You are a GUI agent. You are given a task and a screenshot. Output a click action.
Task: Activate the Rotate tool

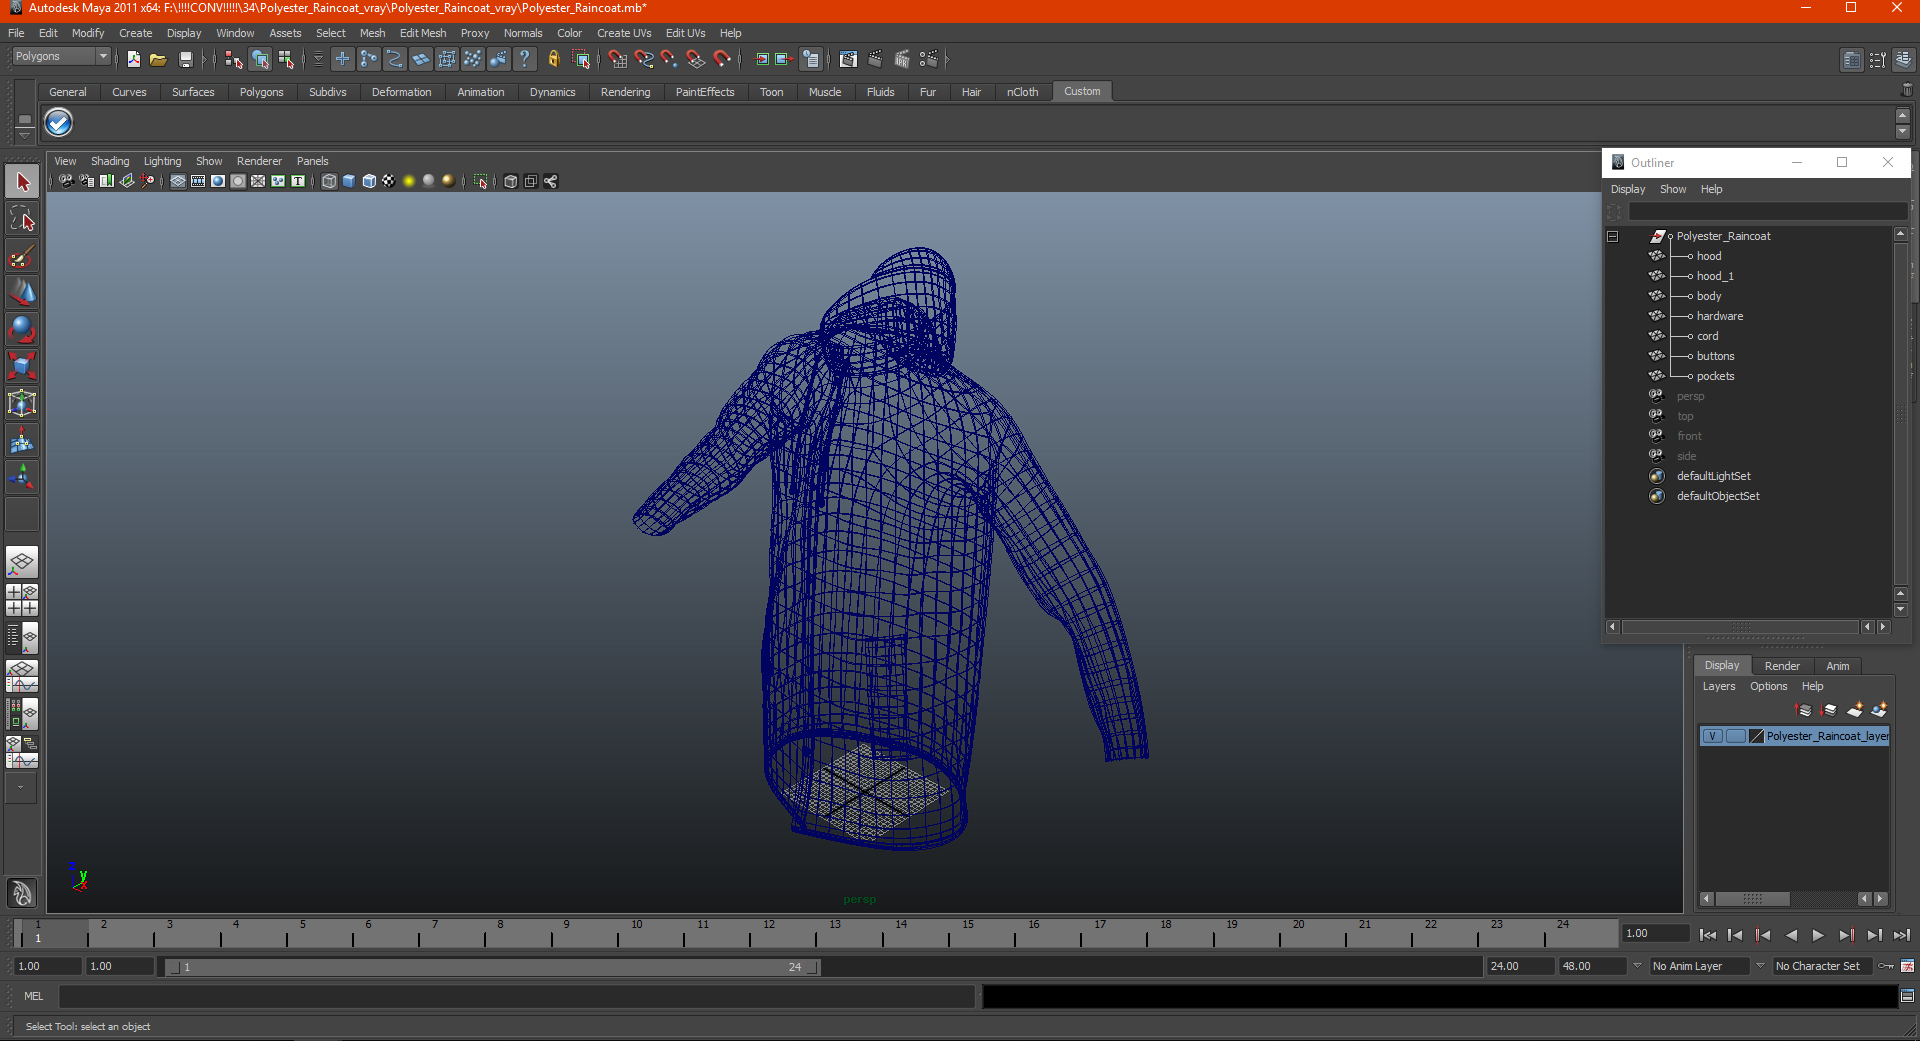tap(22, 329)
